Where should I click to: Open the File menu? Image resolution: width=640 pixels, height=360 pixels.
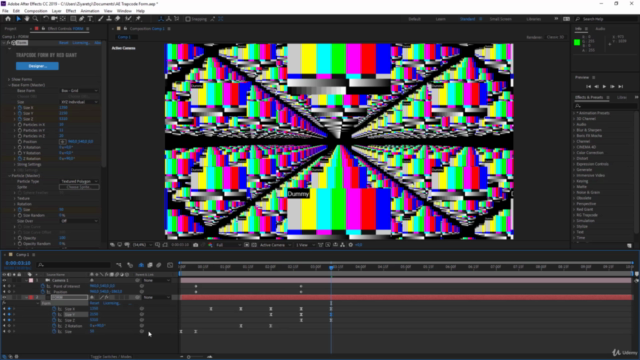coord(5,11)
